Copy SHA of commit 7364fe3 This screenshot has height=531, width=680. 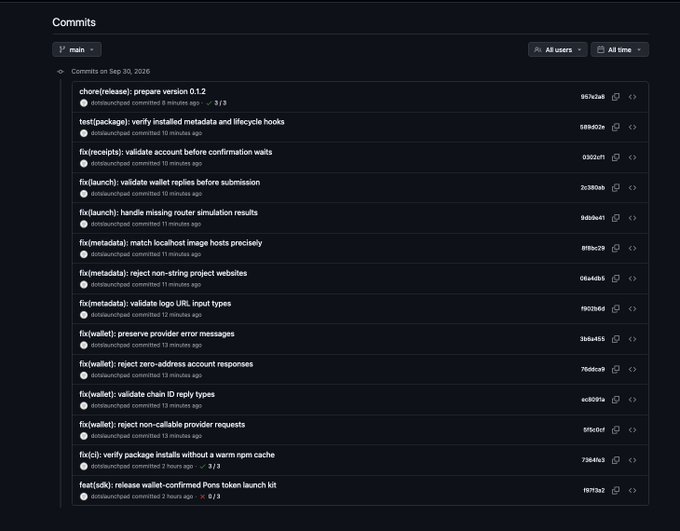(x=615, y=460)
